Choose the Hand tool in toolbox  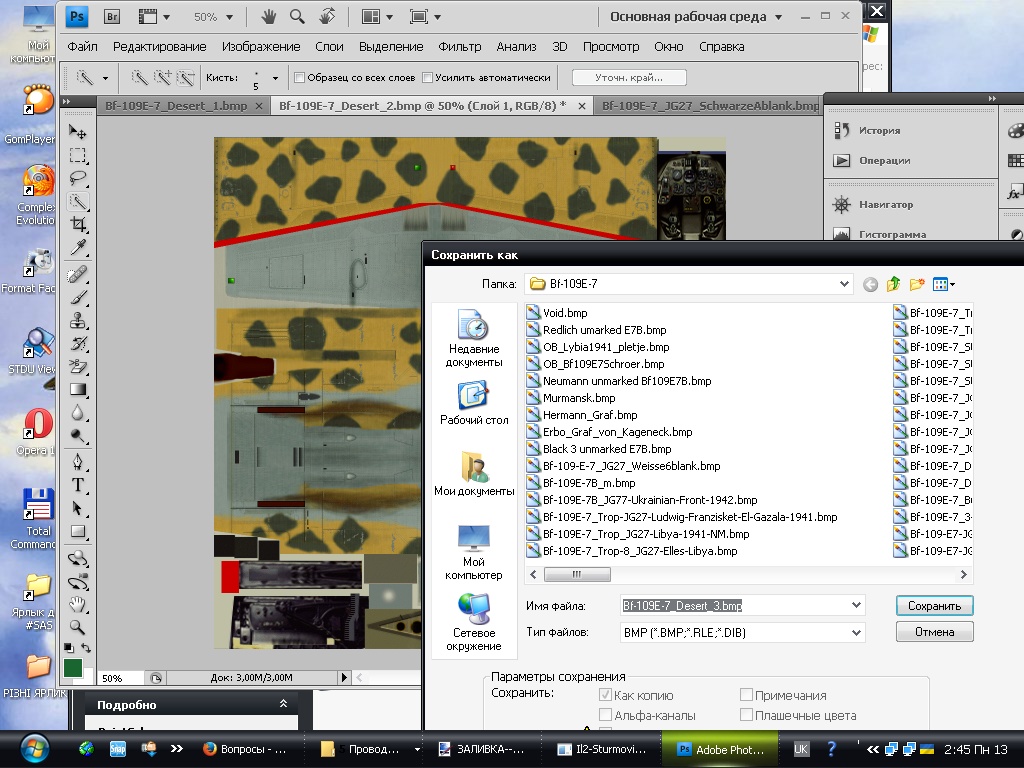click(78, 605)
